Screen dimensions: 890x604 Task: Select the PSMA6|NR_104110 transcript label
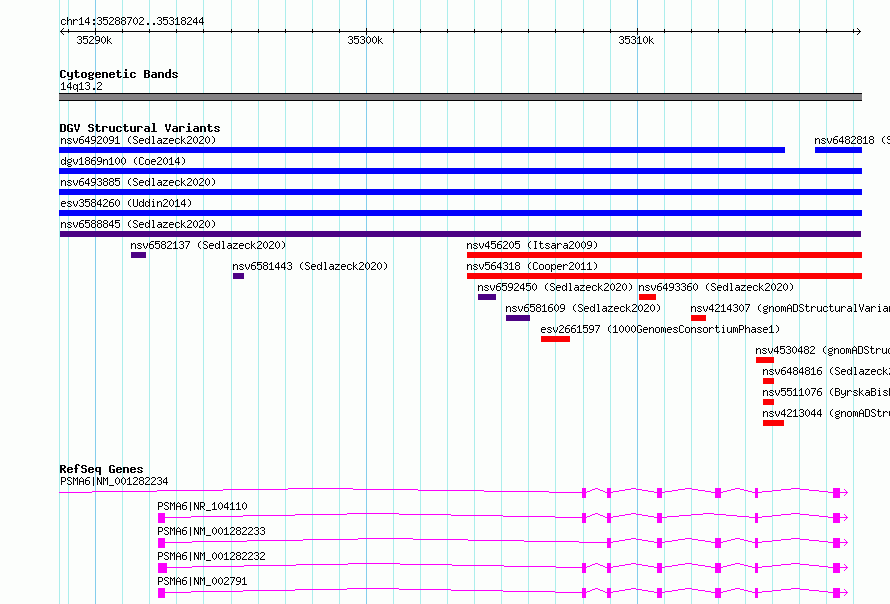(203, 506)
